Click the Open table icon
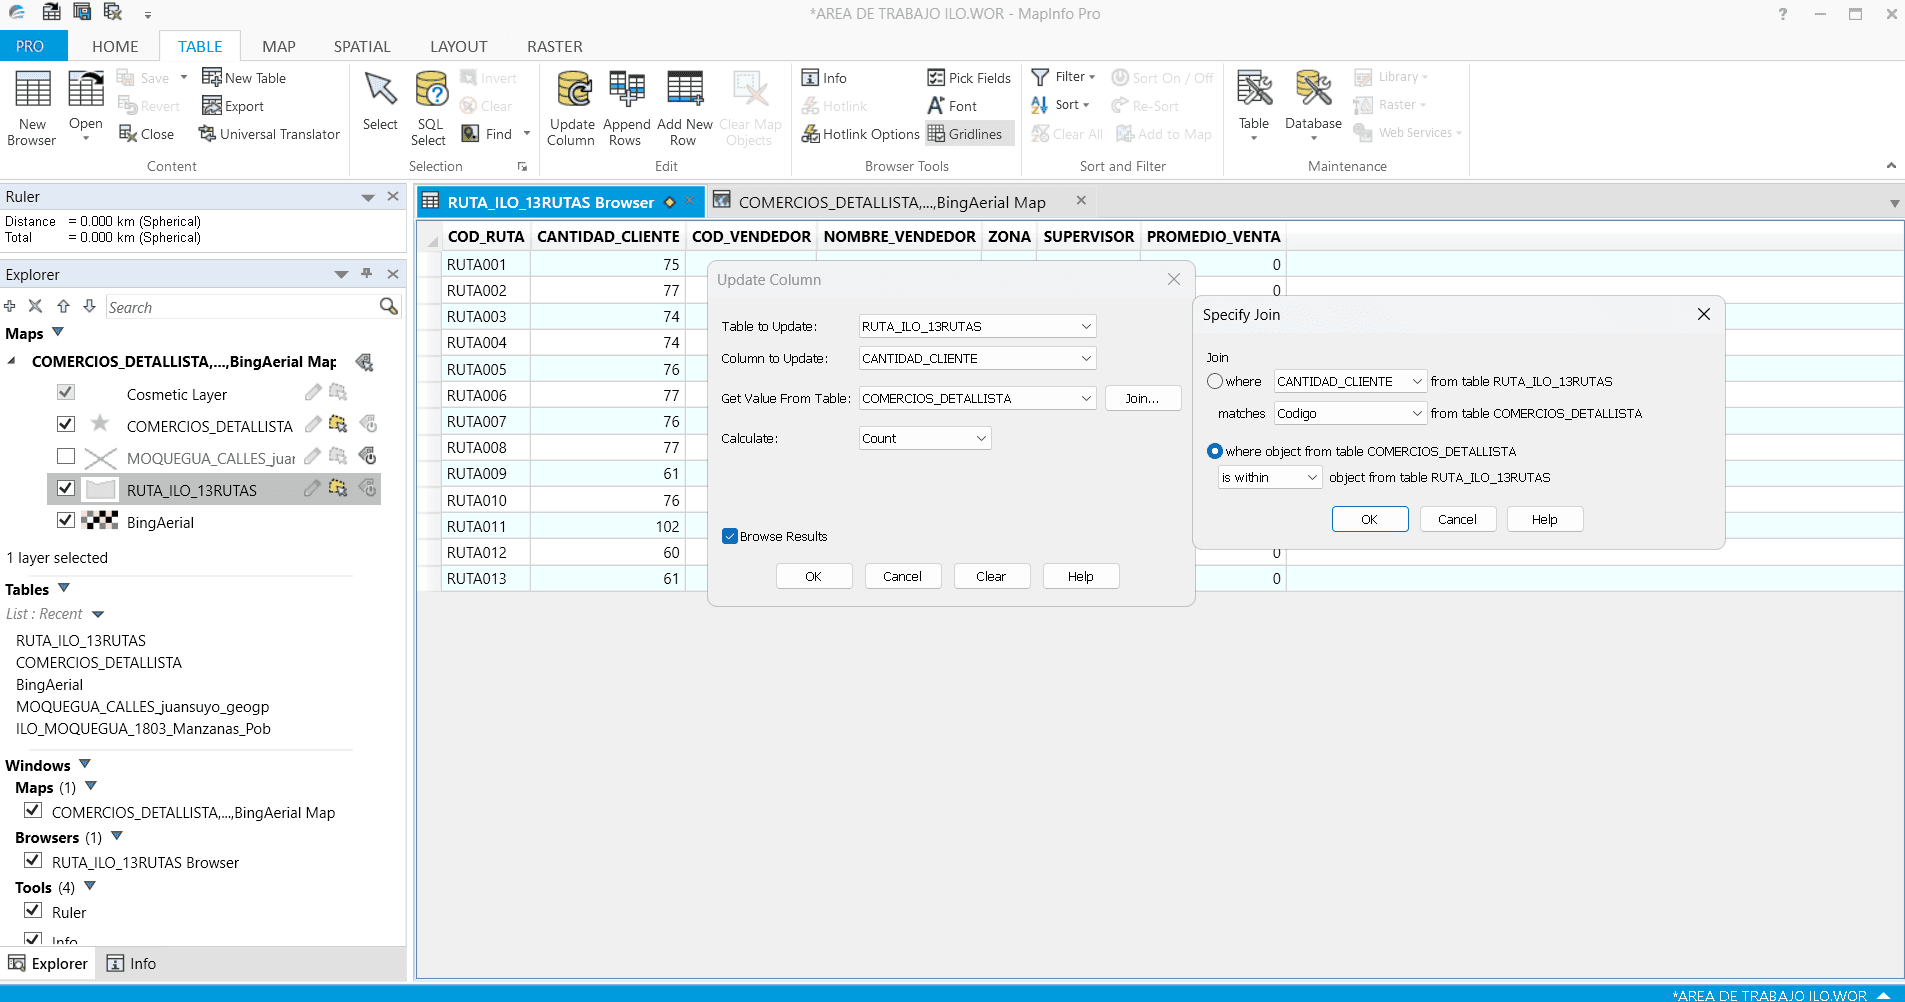 click(86, 89)
